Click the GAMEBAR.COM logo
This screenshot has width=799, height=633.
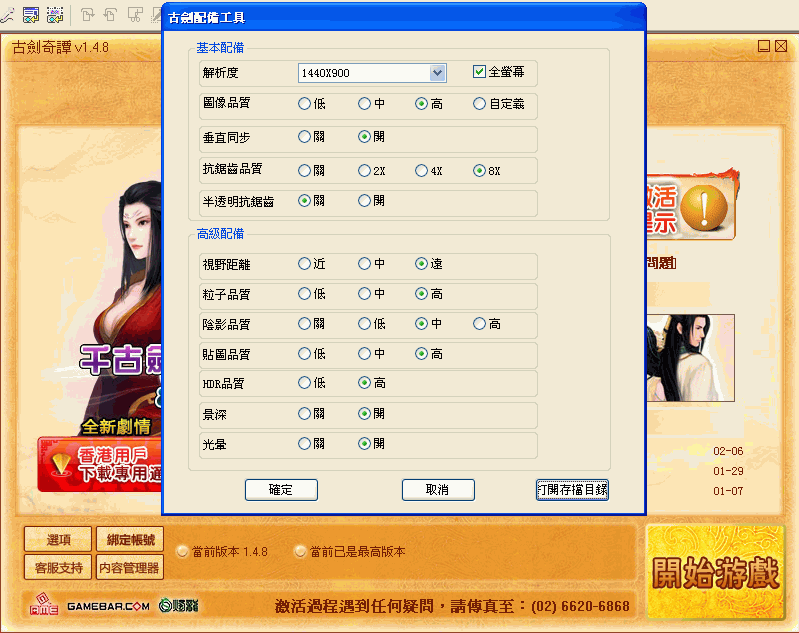[109, 606]
